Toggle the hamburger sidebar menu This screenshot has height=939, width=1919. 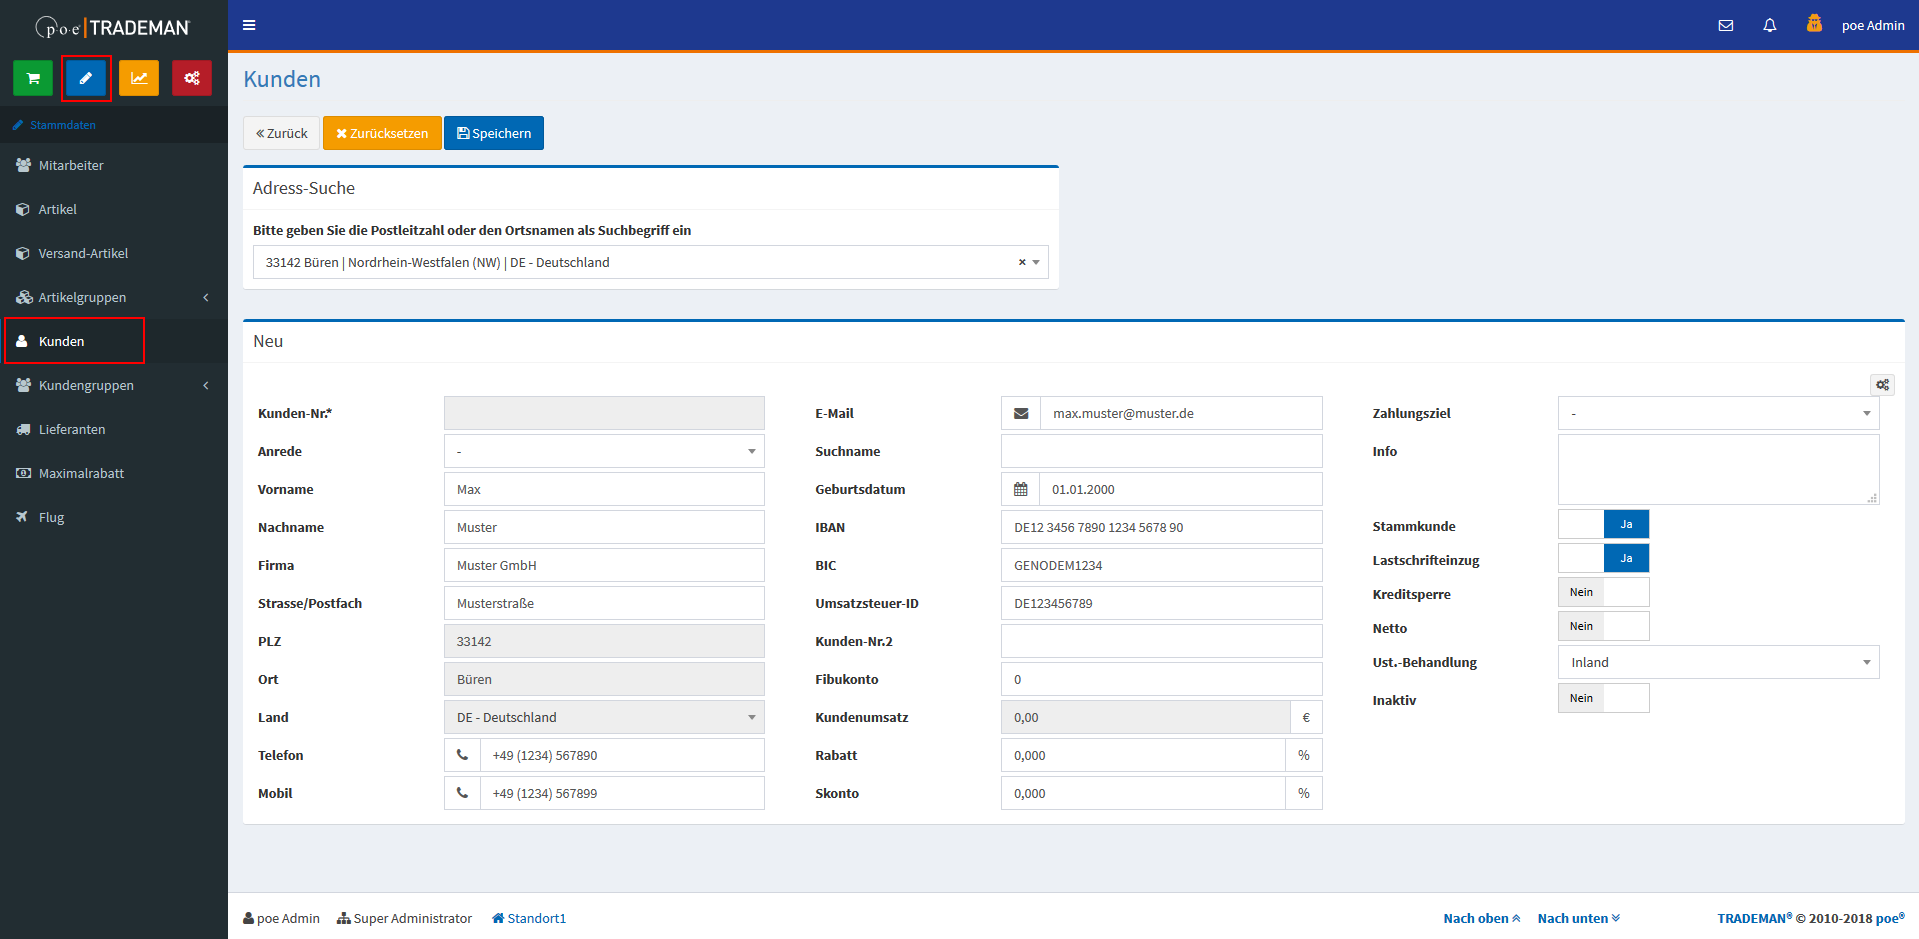[249, 25]
